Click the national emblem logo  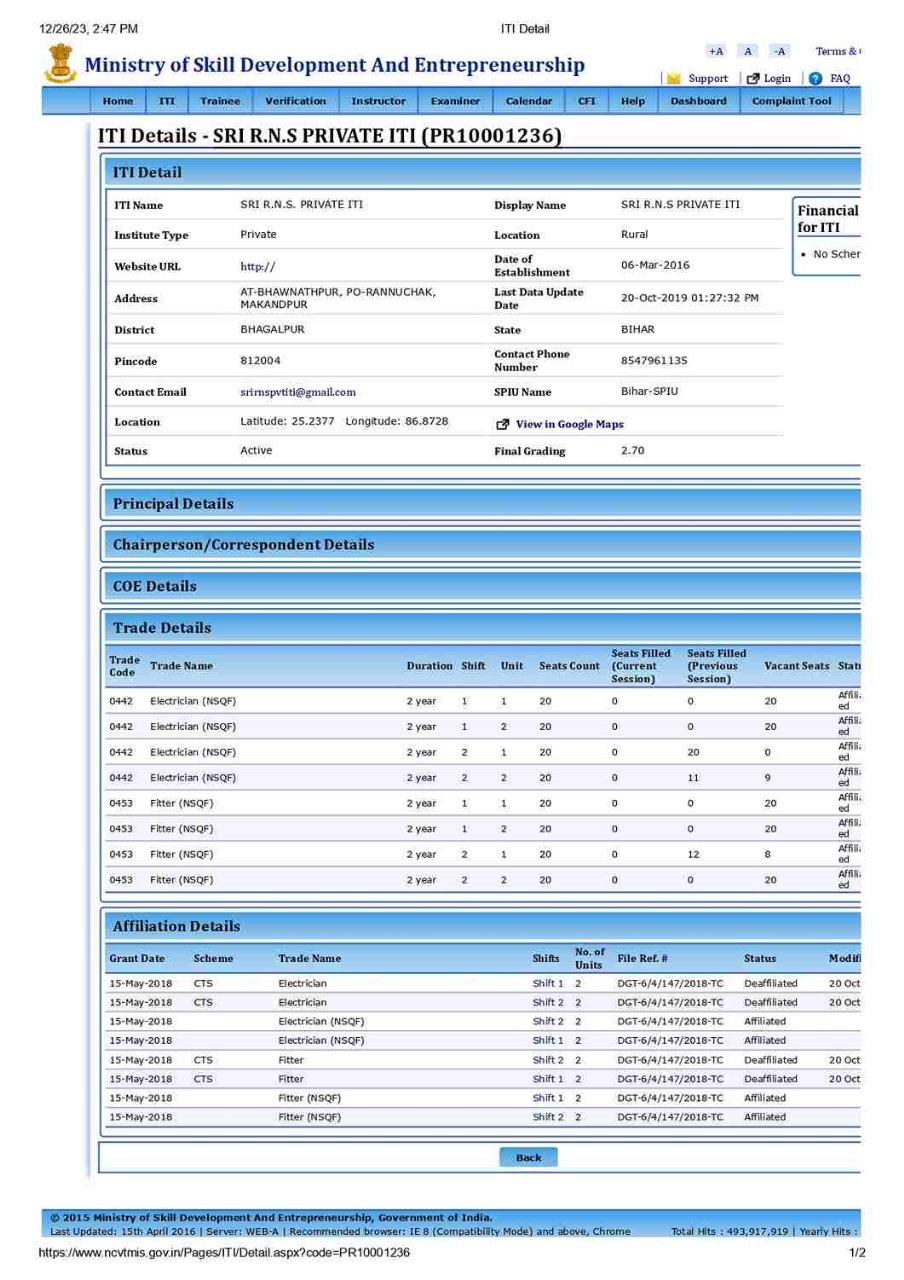(60, 64)
